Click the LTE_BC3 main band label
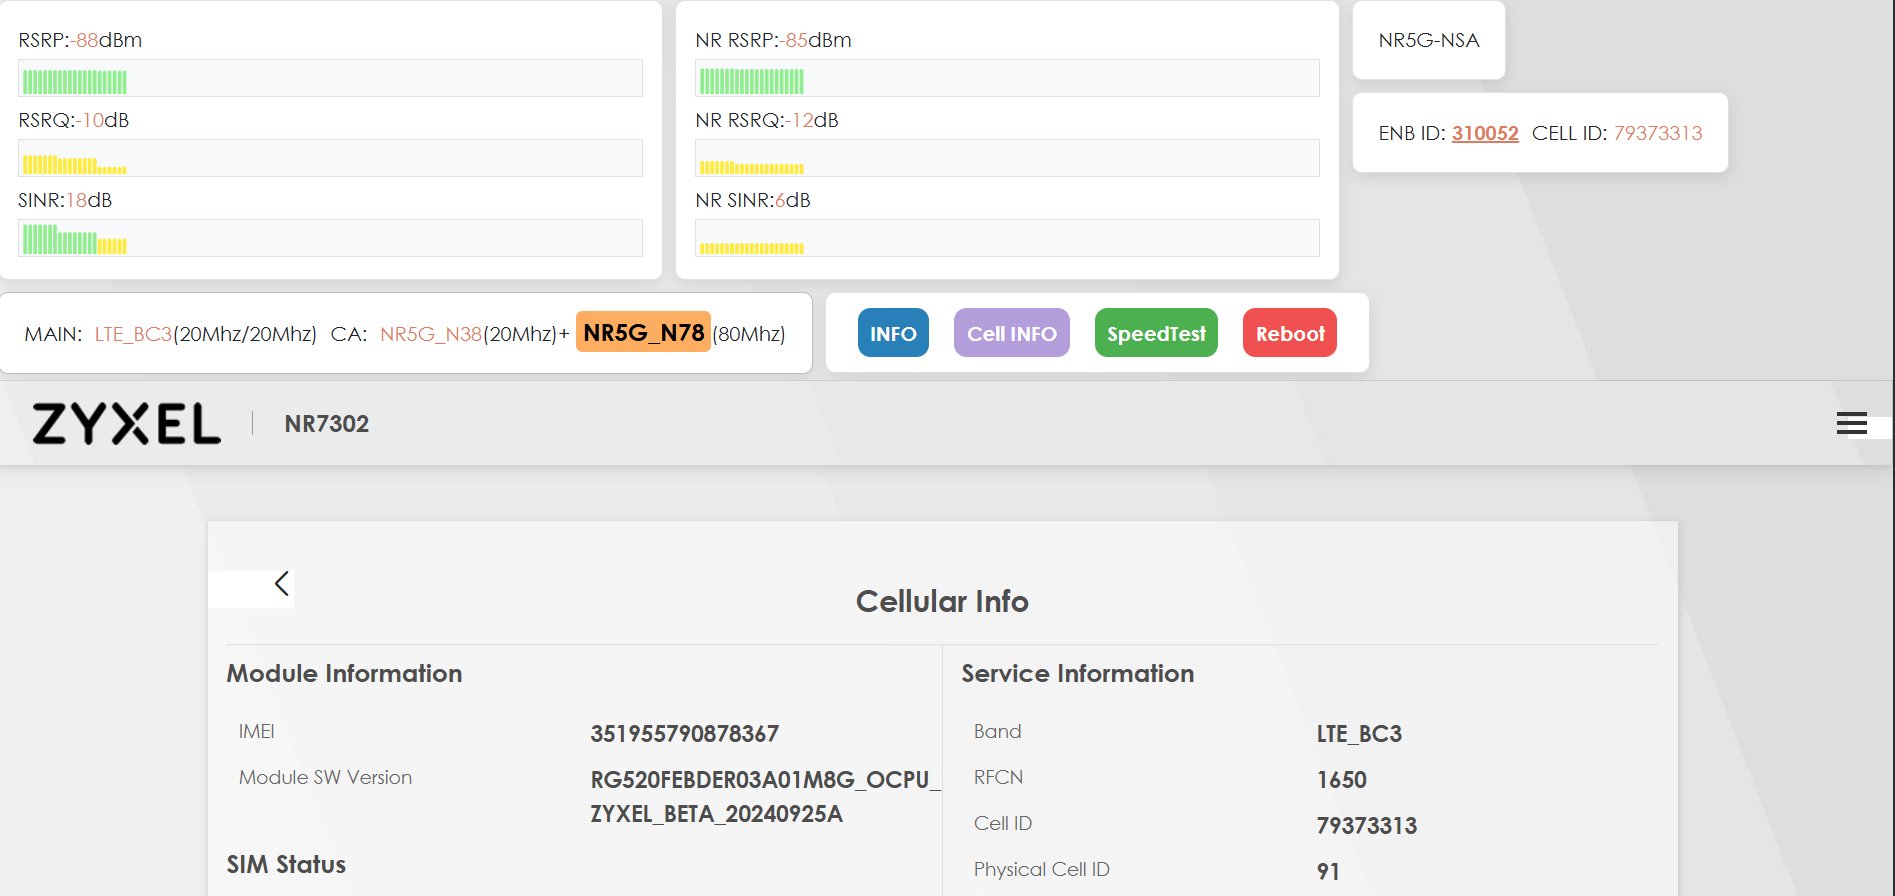 (133, 334)
